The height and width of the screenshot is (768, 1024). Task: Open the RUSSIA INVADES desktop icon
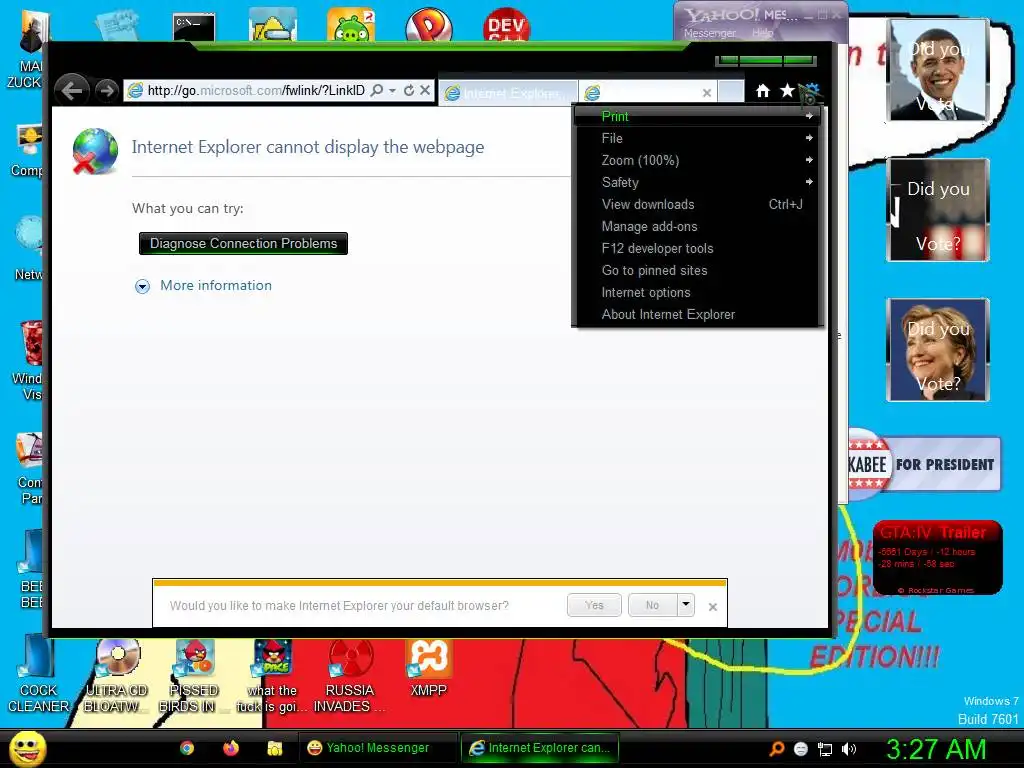tap(349, 675)
